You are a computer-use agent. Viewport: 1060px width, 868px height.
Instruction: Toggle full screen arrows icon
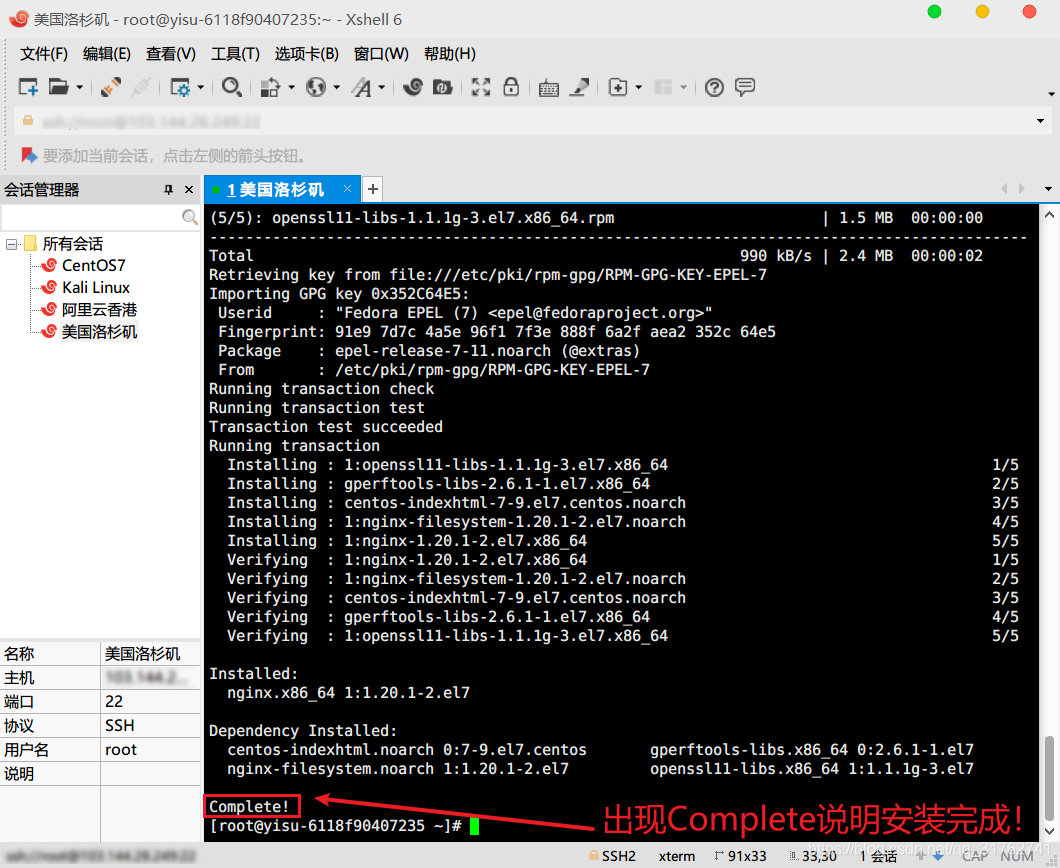click(x=481, y=87)
